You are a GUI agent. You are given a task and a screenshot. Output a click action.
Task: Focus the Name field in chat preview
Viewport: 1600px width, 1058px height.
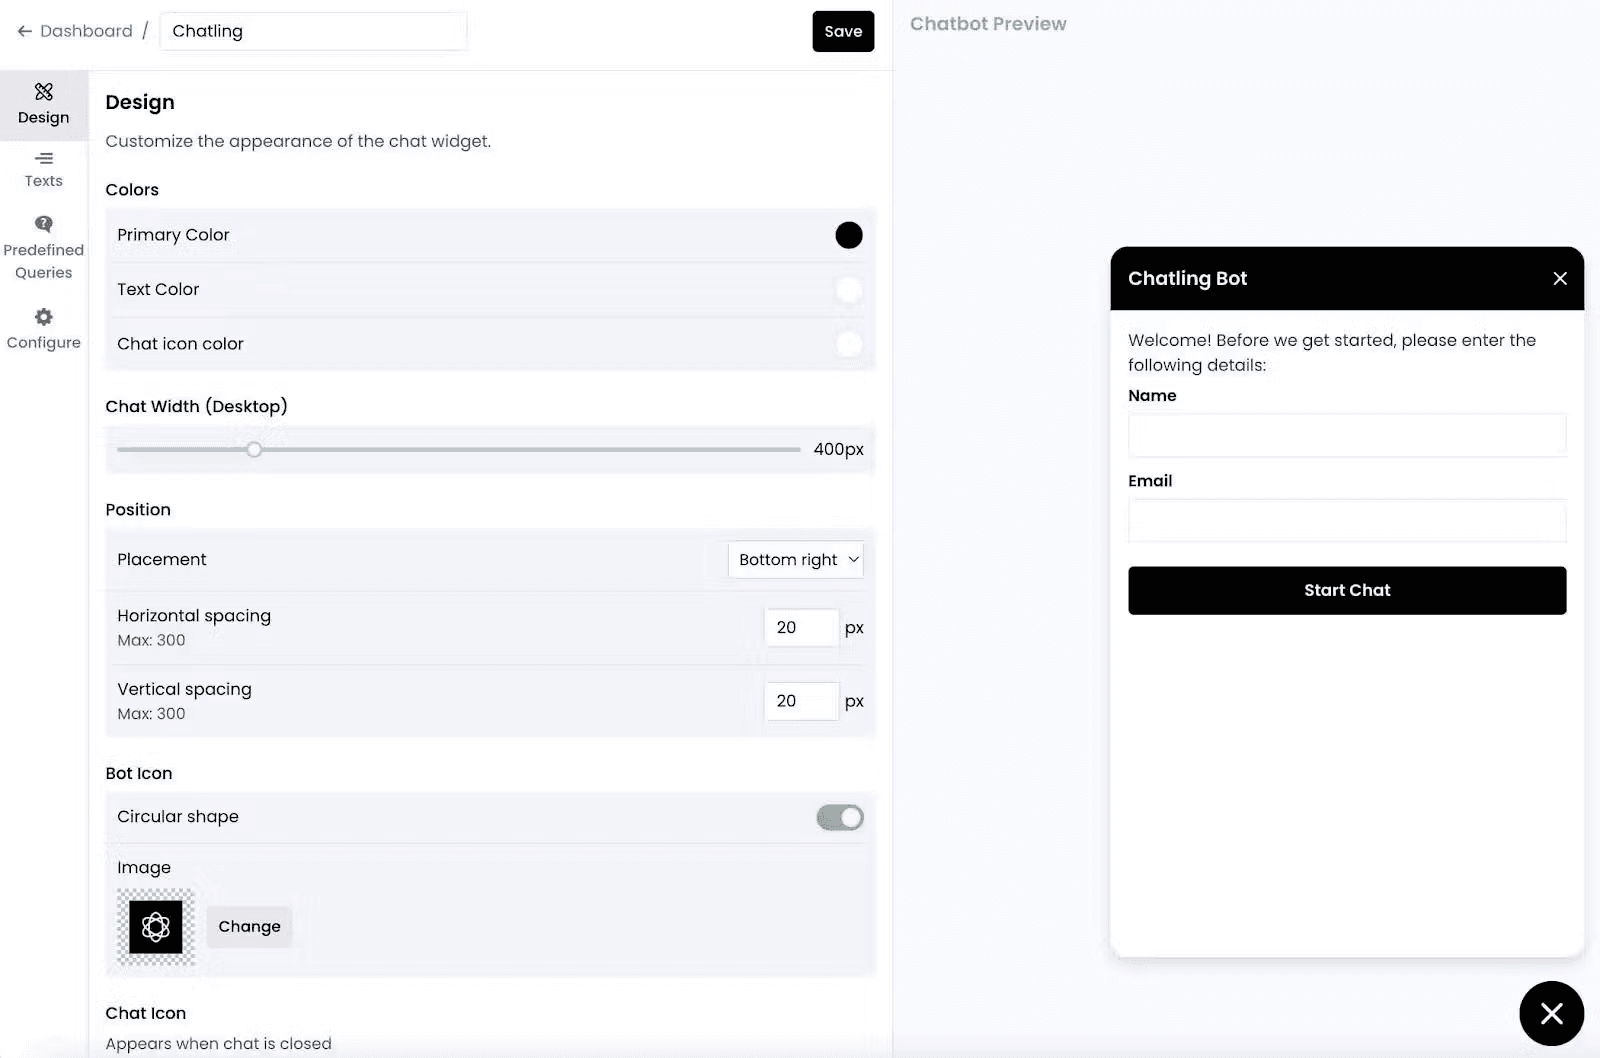1347,435
